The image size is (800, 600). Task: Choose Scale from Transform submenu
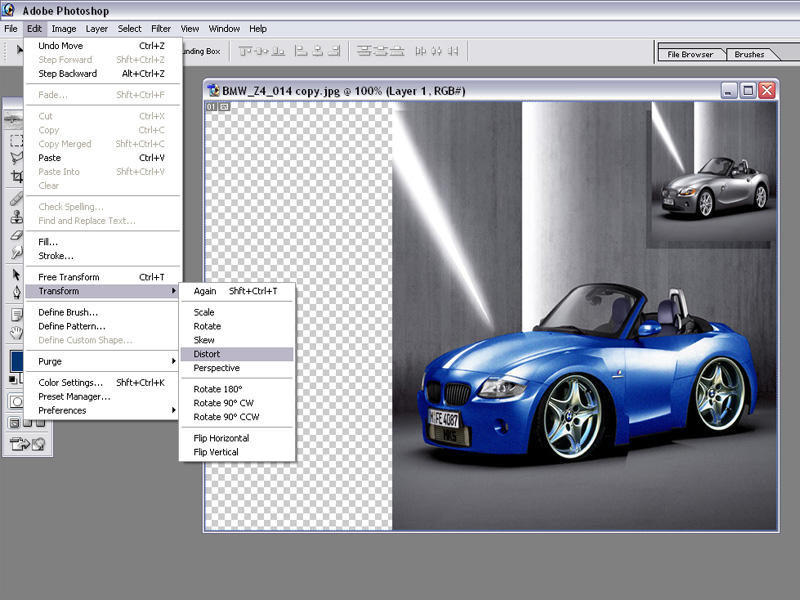tap(237, 312)
